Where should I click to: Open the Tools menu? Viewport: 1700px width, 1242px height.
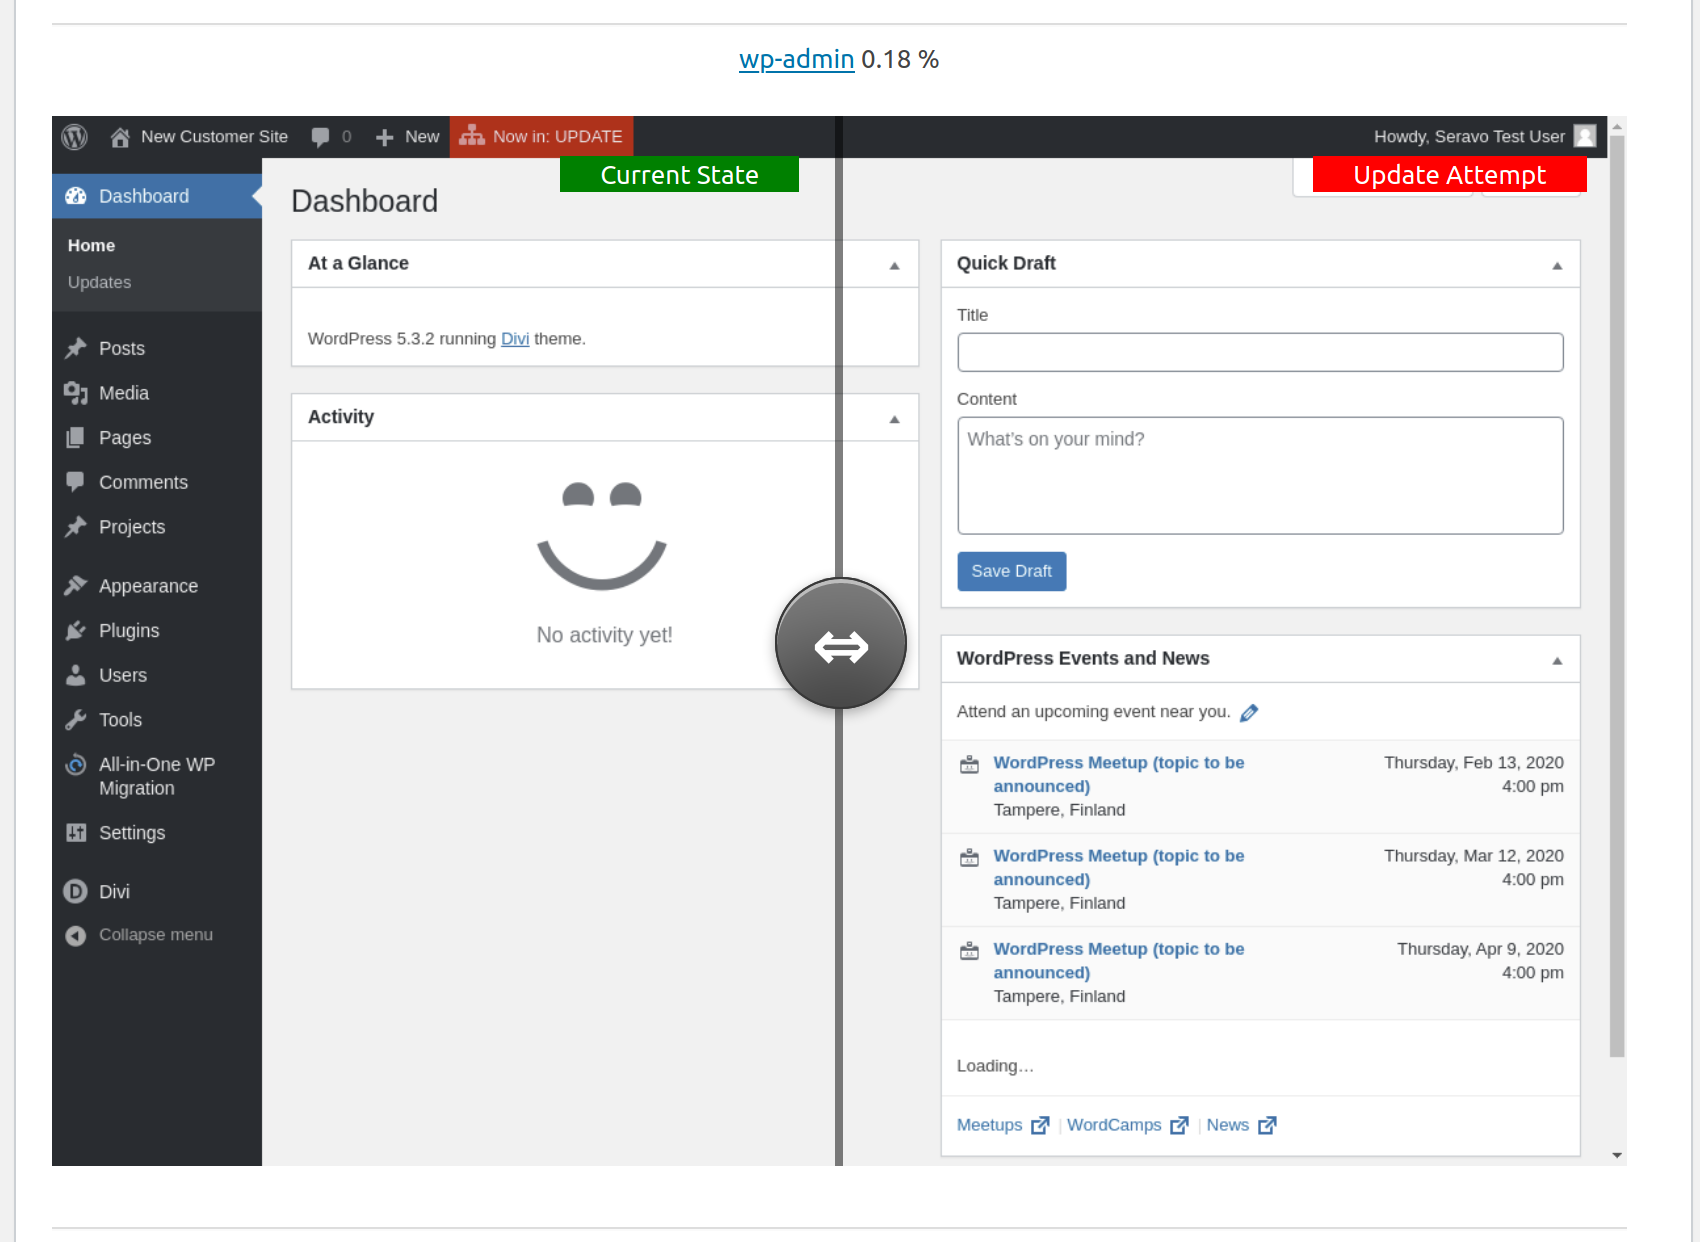click(x=157, y=720)
